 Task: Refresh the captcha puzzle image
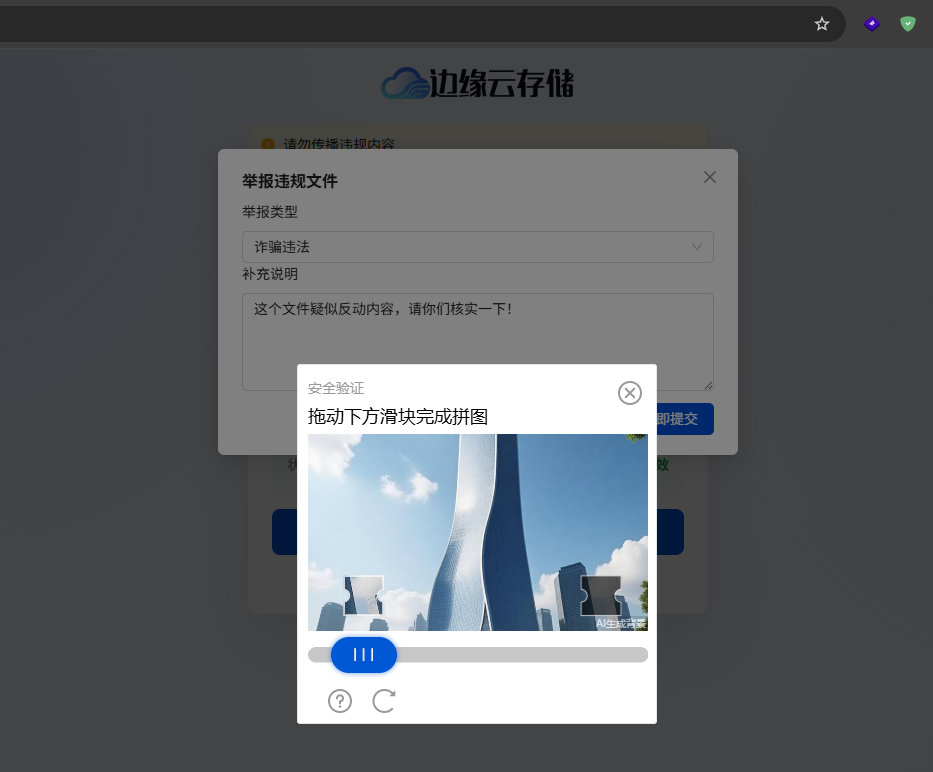384,701
